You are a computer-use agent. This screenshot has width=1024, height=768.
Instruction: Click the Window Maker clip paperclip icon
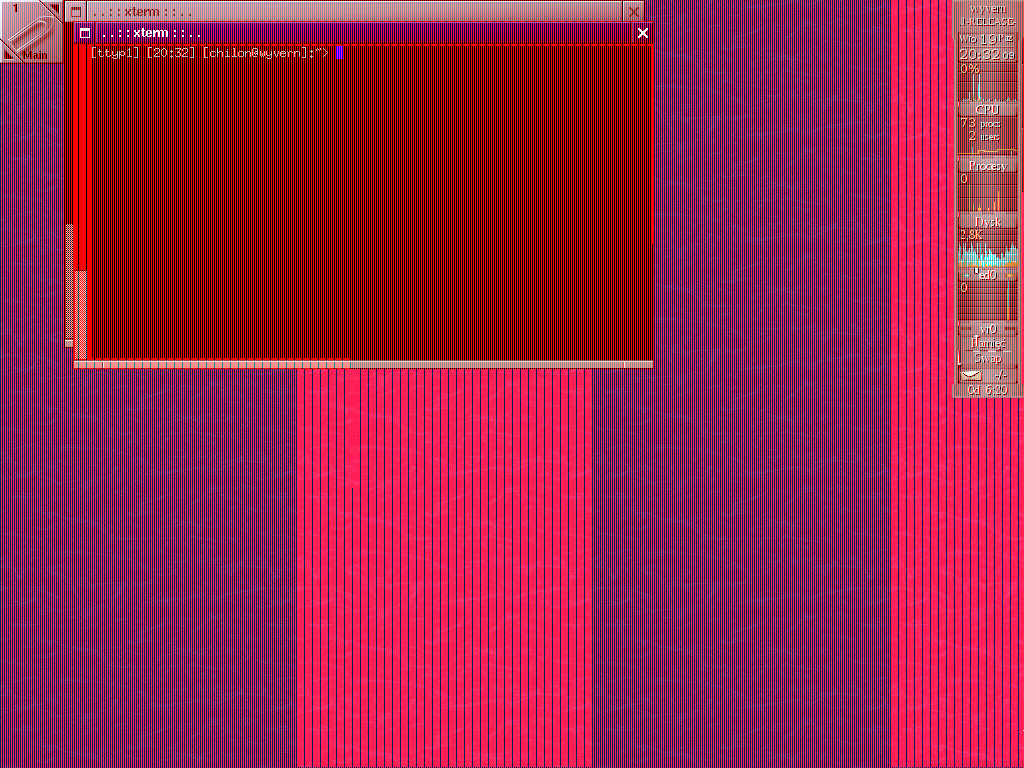tap(30, 30)
